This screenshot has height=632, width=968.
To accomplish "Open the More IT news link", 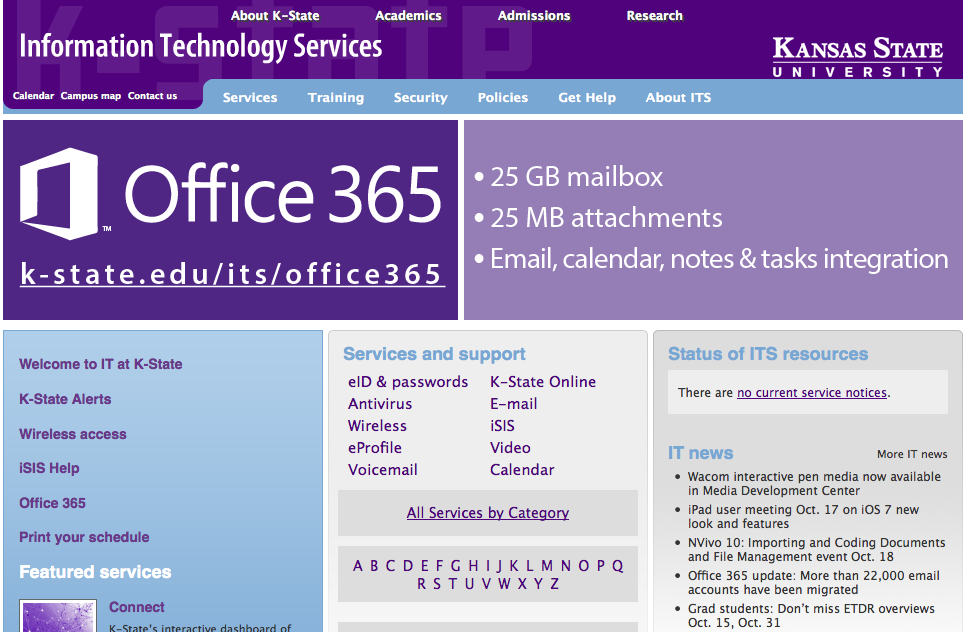I will coord(911,454).
